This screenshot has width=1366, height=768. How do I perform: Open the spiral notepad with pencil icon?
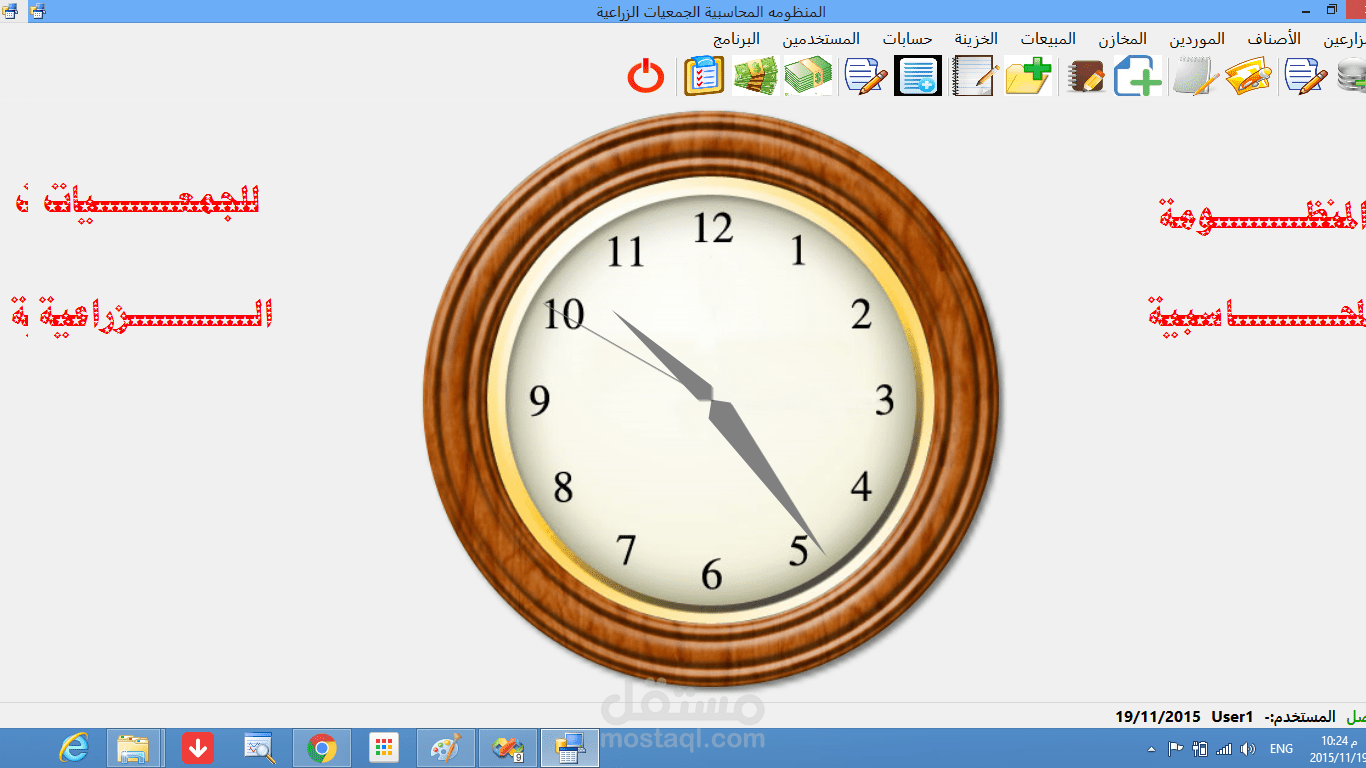point(973,76)
